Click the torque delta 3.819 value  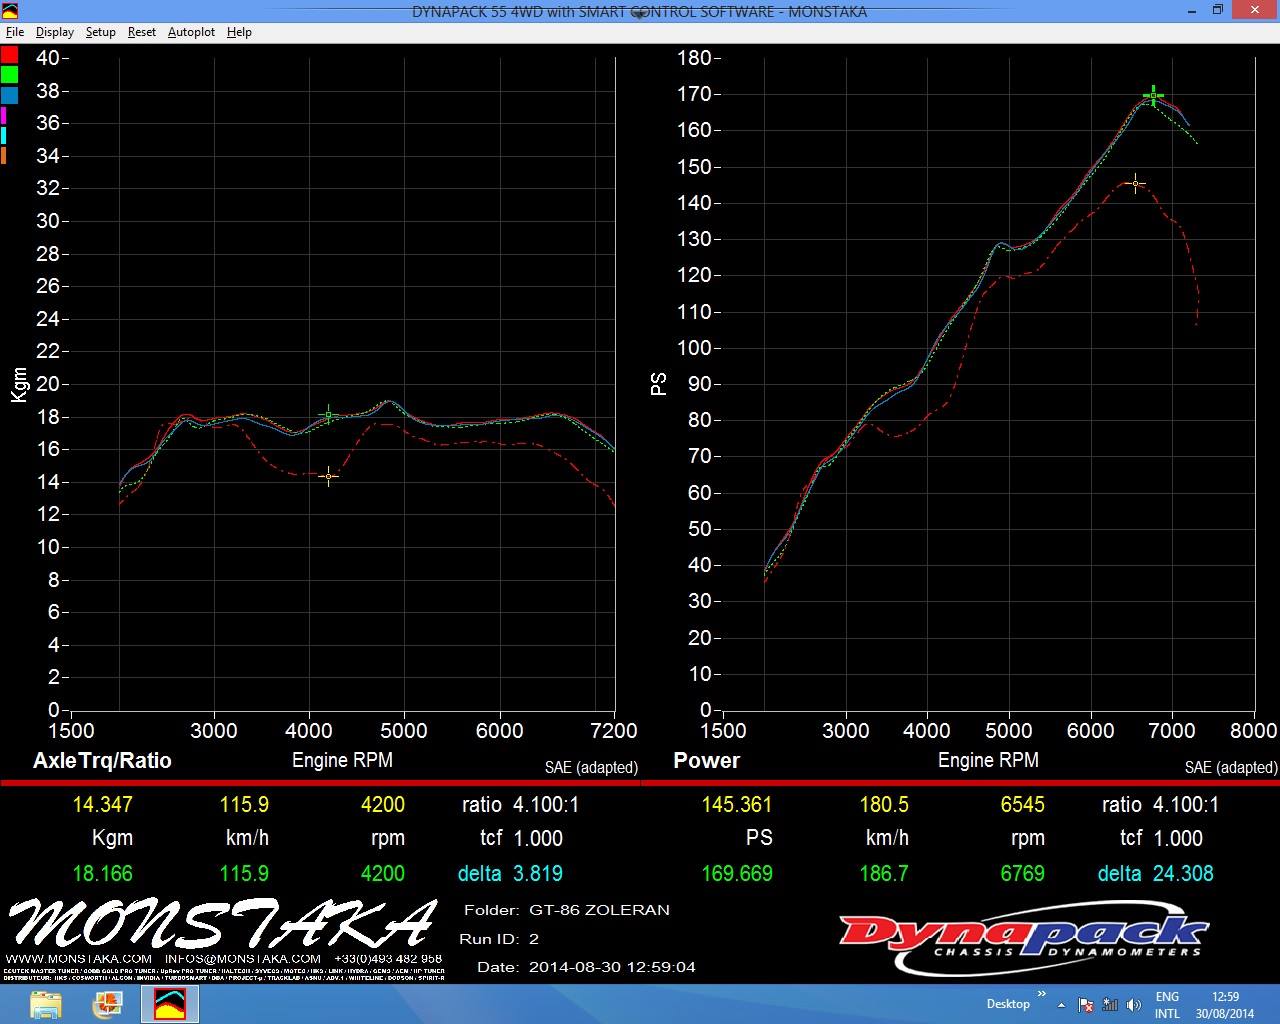point(538,873)
